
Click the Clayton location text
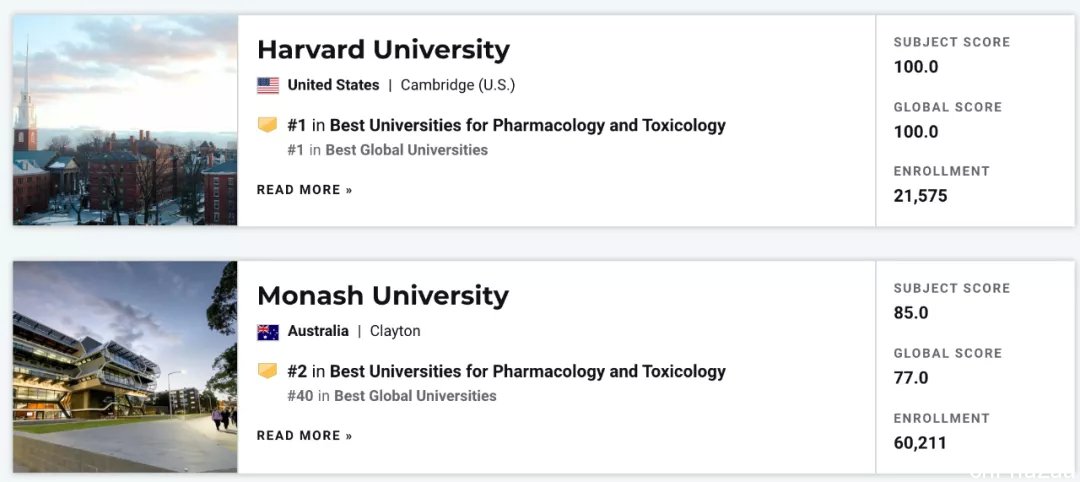click(x=395, y=331)
